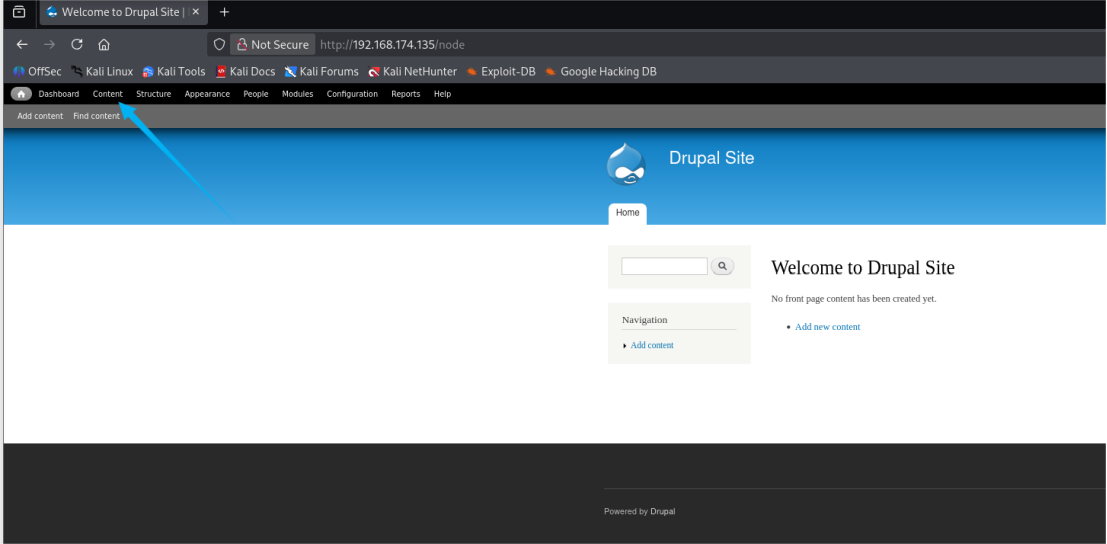Screen dimensions: 1107x544
Task: Click the Drupal Site title link
Action: [x=711, y=158]
